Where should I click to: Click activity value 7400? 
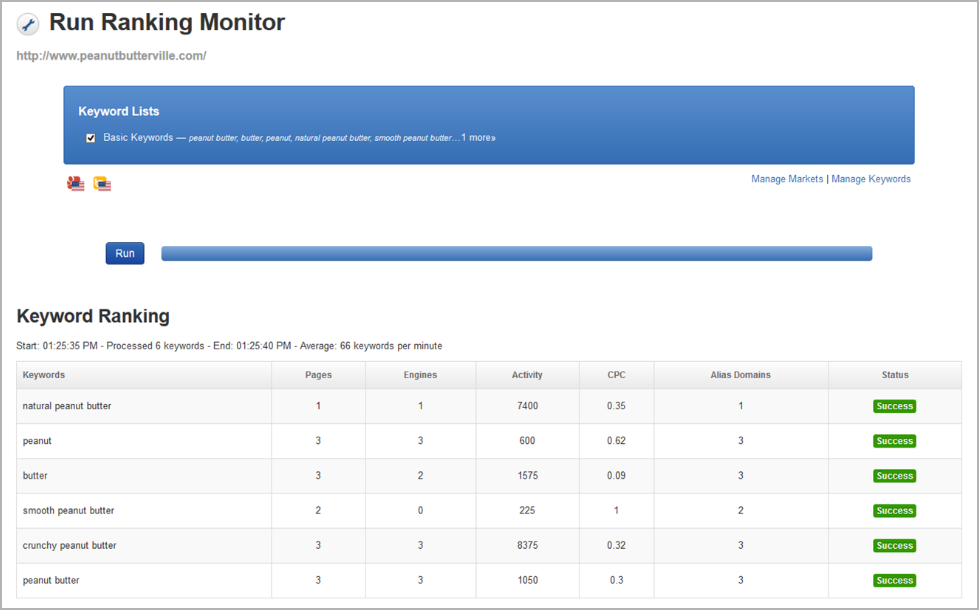point(527,406)
